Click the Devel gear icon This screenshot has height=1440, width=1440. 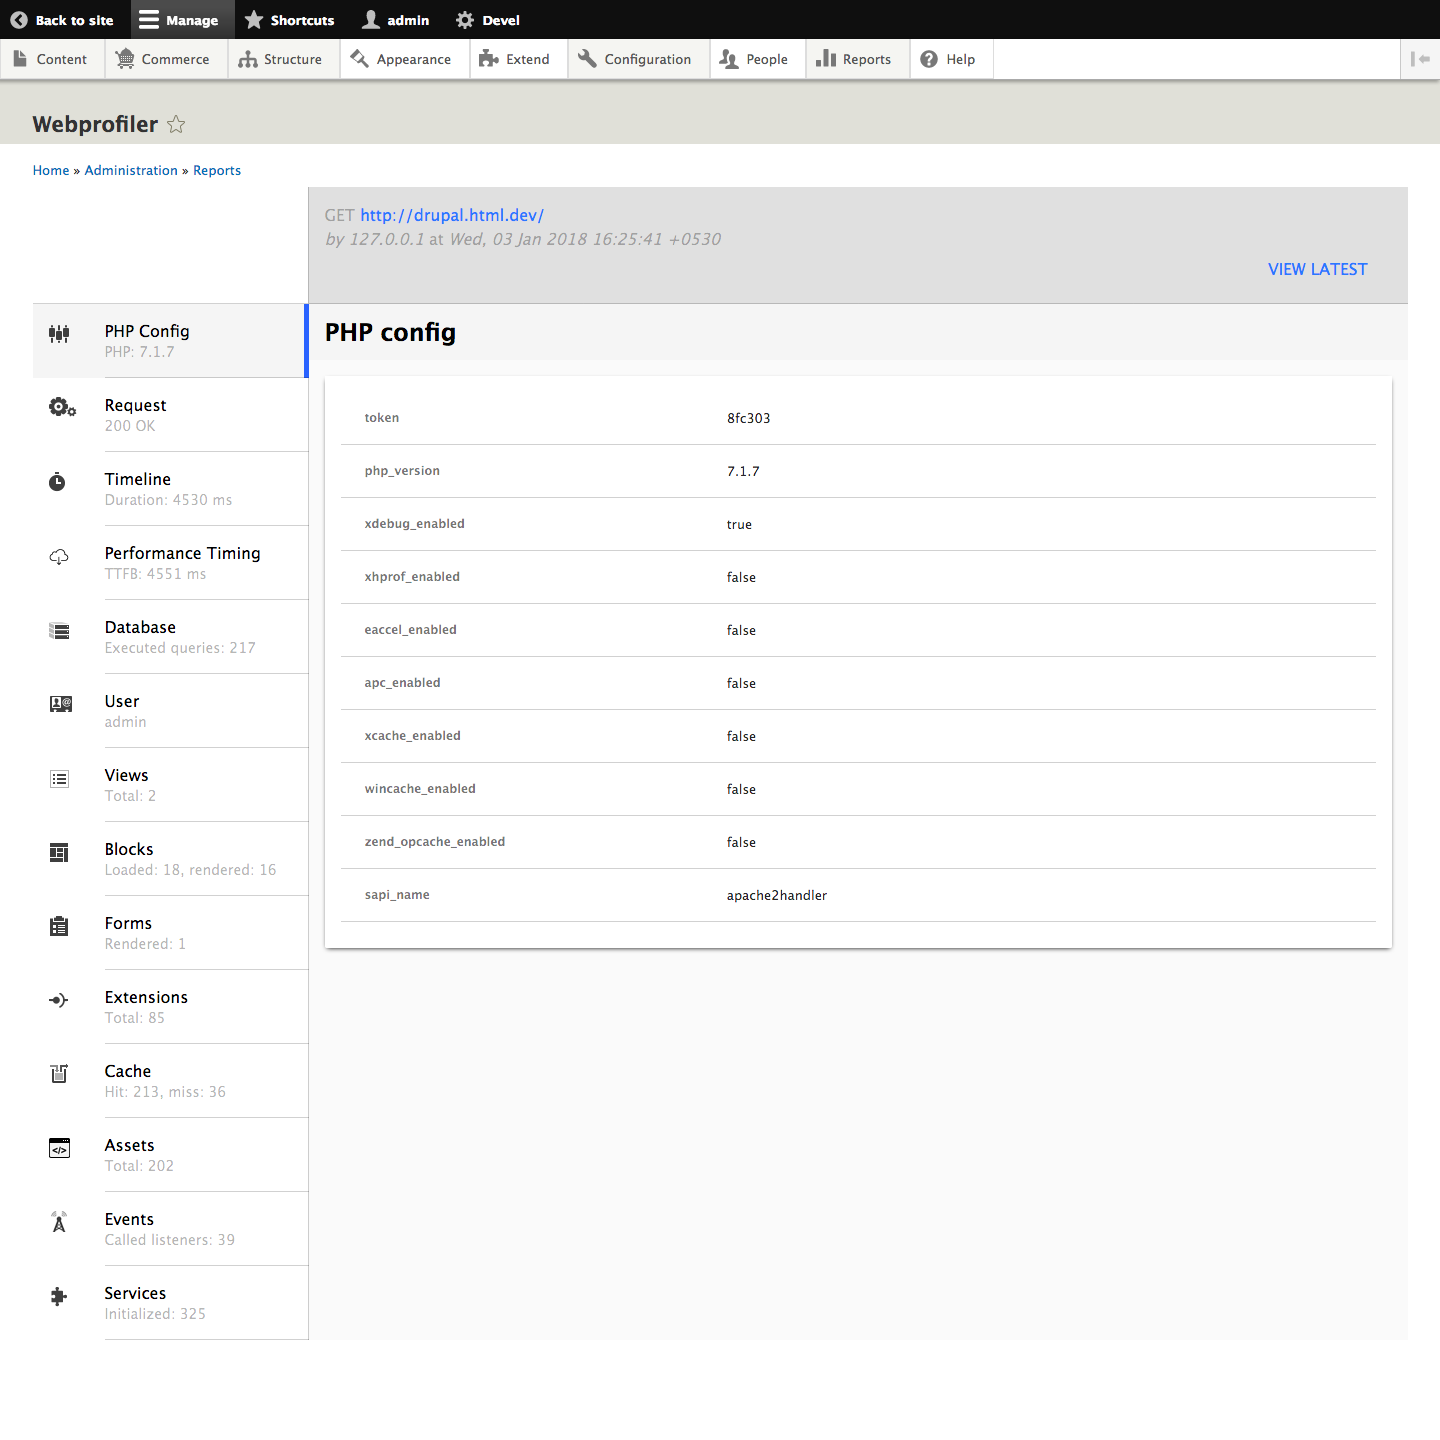pyautogui.click(x=463, y=19)
